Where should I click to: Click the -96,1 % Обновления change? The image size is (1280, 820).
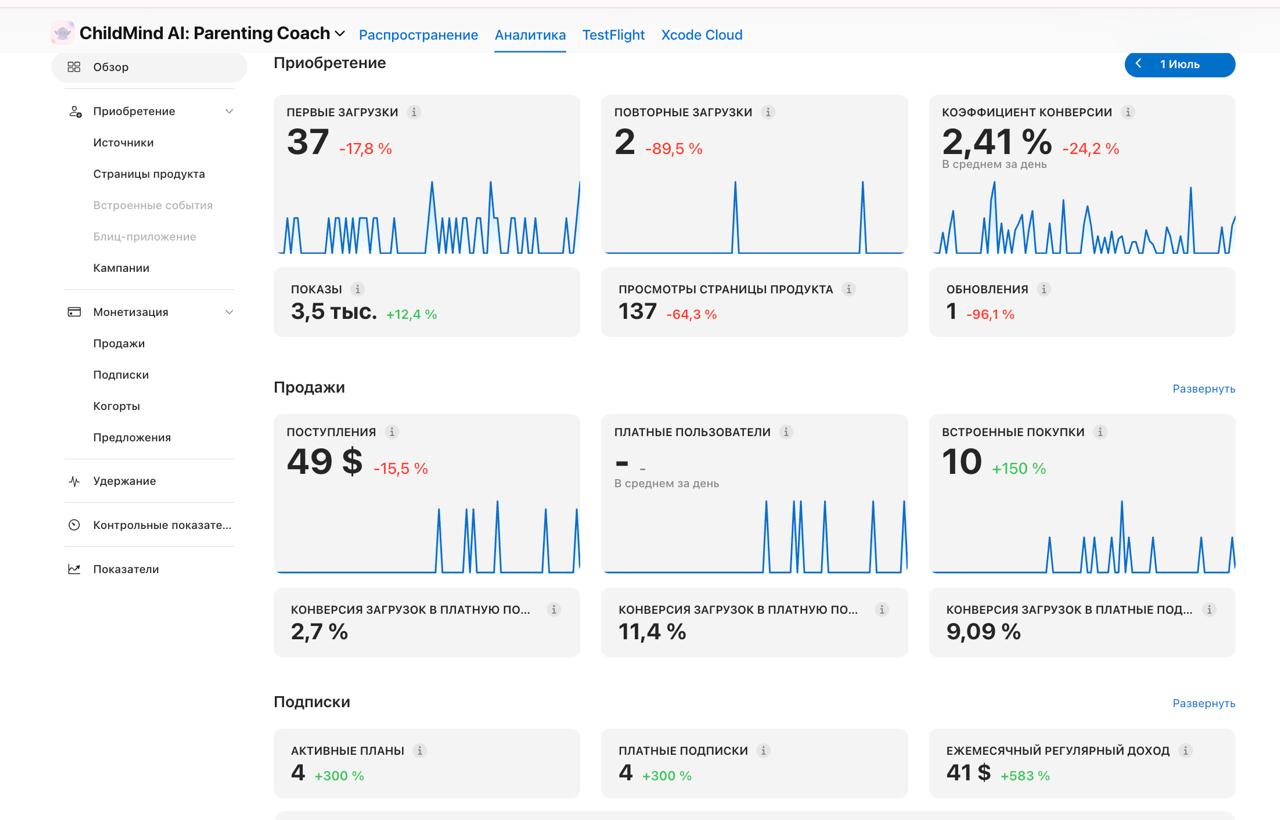click(x=990, y=314)
